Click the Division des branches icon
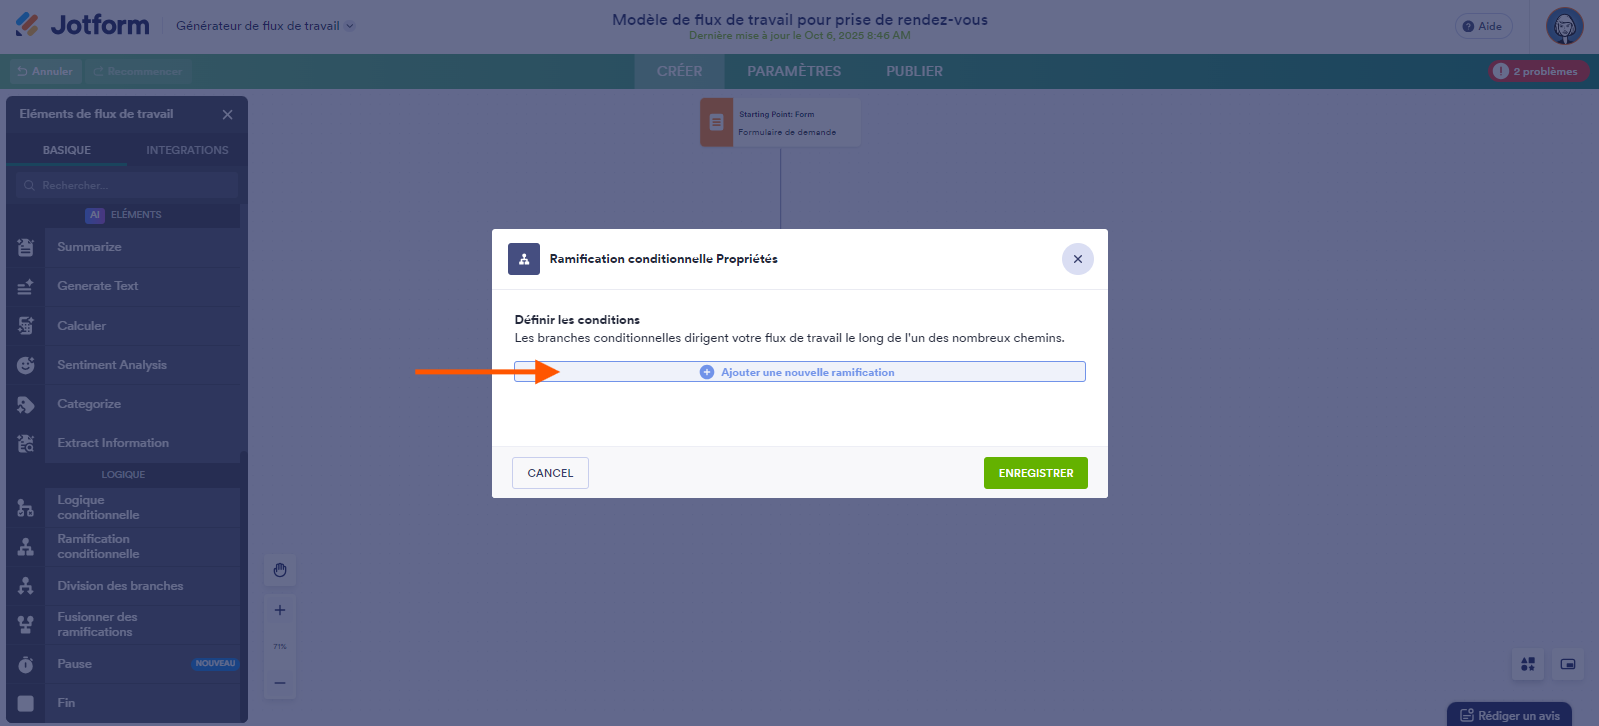 click(x=26, y=586)
